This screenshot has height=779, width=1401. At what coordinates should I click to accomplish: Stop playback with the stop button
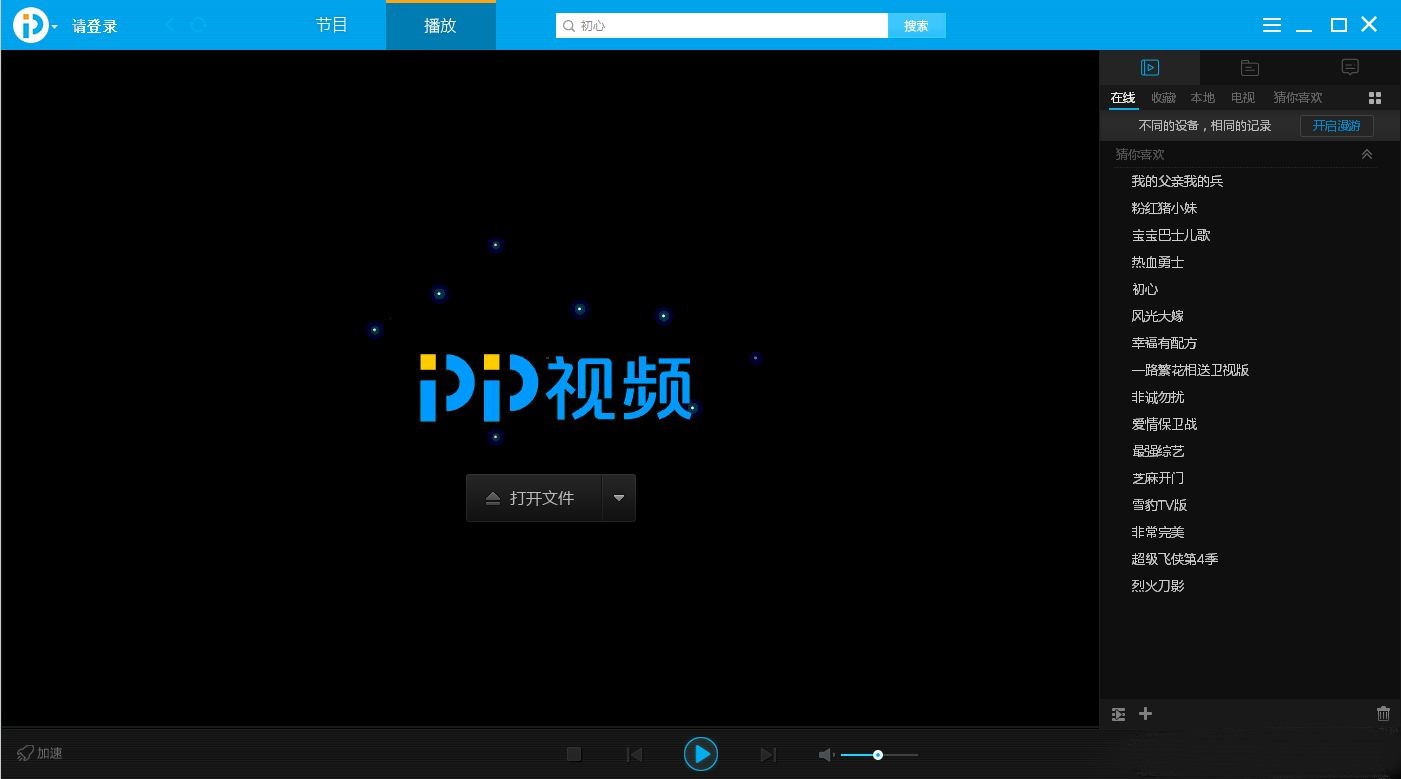point(574,754)
